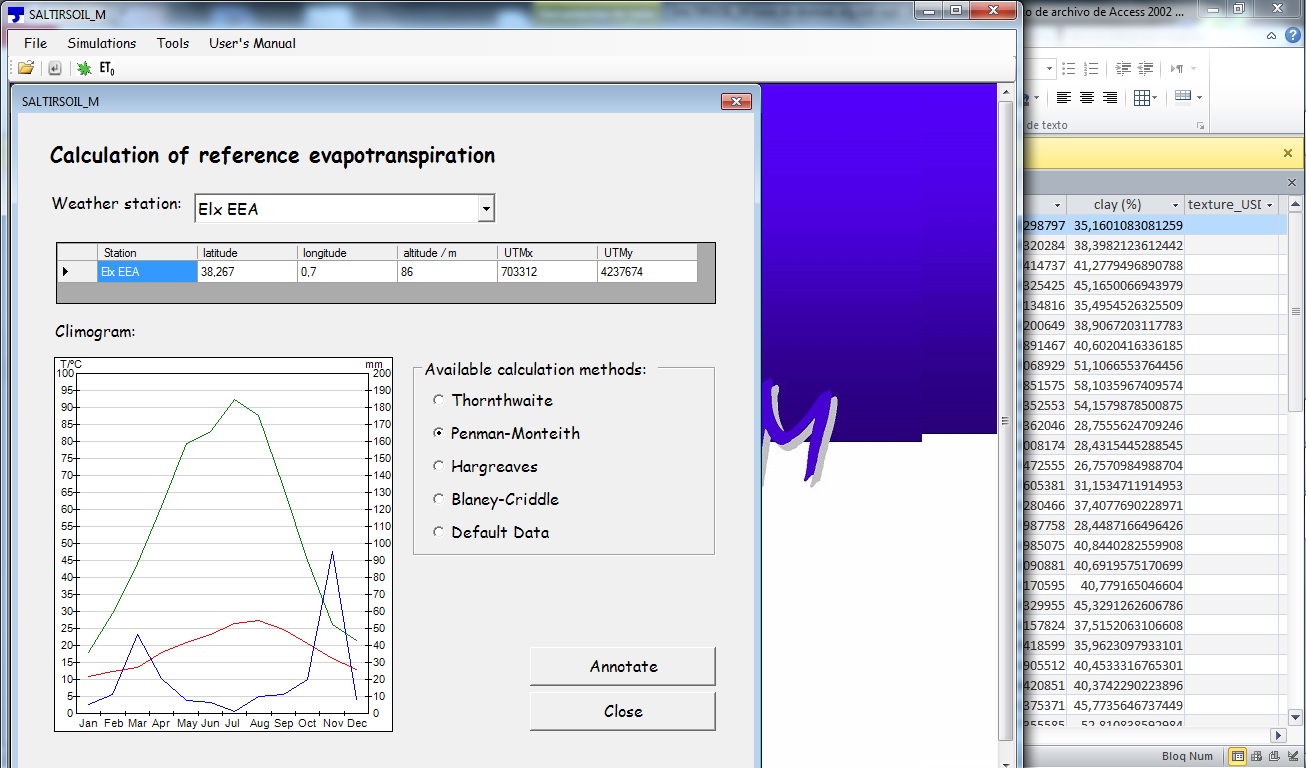Center text in Access ribbon
This screenshot has width=1306, height=768.
1087,97
